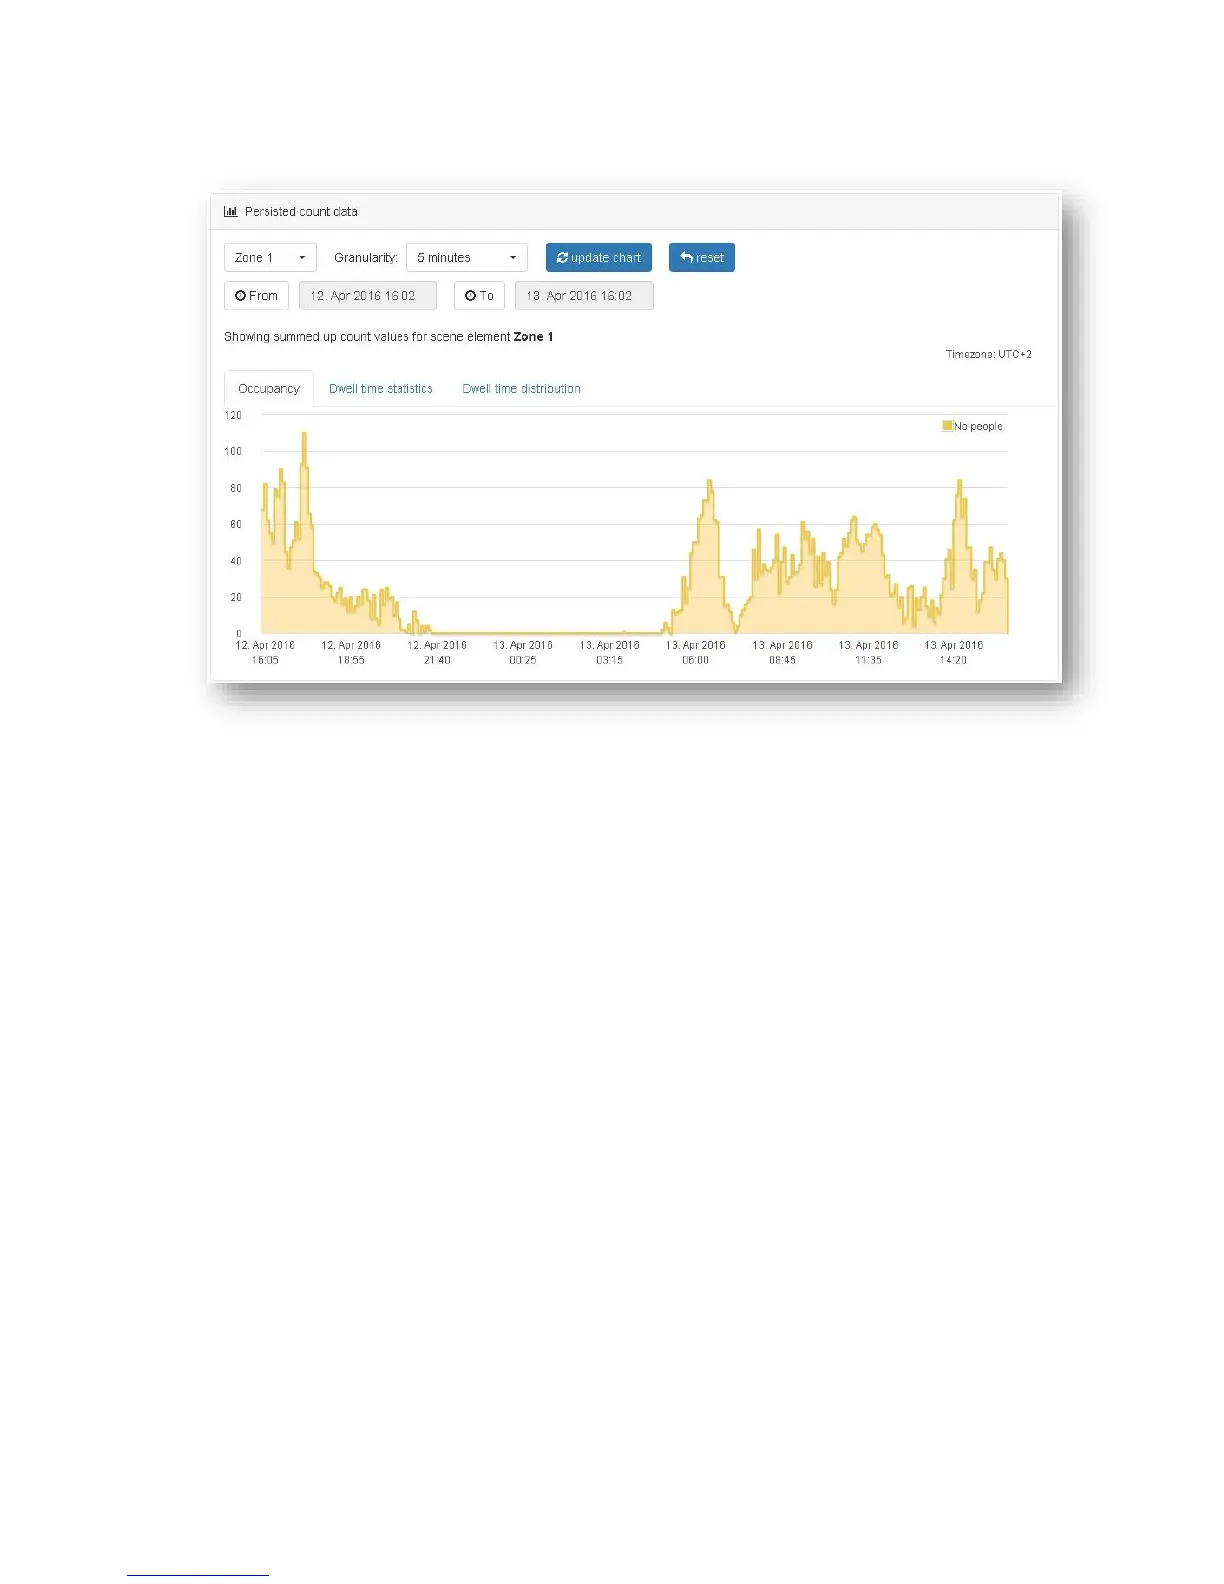Image resolution: width=1224 pixels, height=1584 pixels.
Task: Select the To date field 13. Apr 2016
Action: pos(584,296)
